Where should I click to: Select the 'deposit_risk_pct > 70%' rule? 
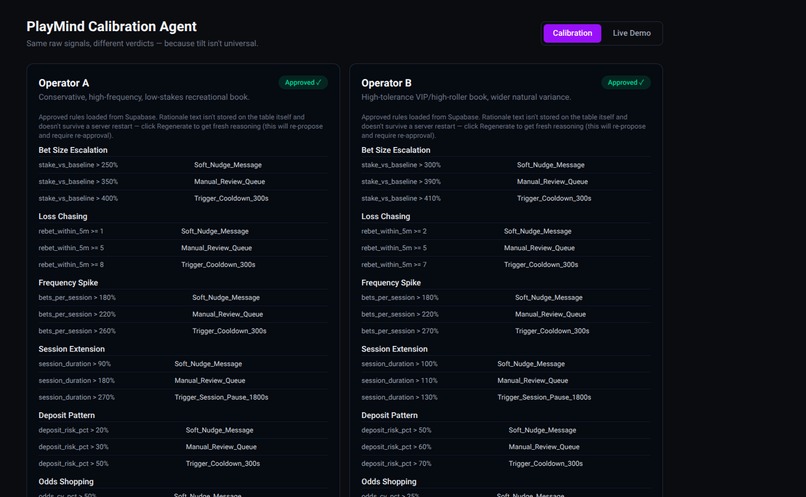click(396, 464)
